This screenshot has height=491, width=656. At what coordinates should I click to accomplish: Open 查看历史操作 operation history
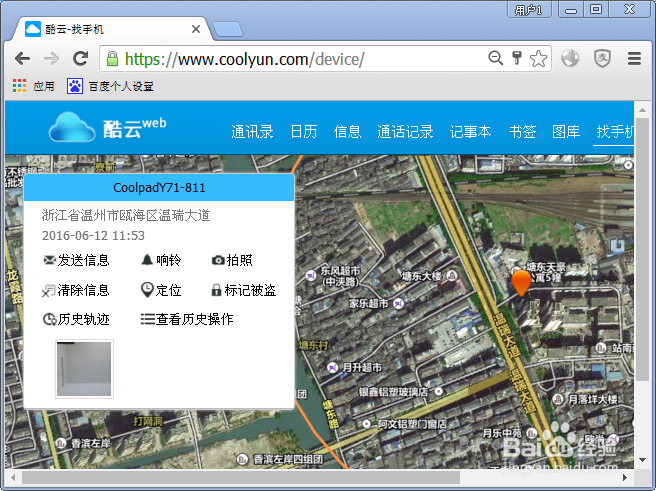(x=187, y=319)
